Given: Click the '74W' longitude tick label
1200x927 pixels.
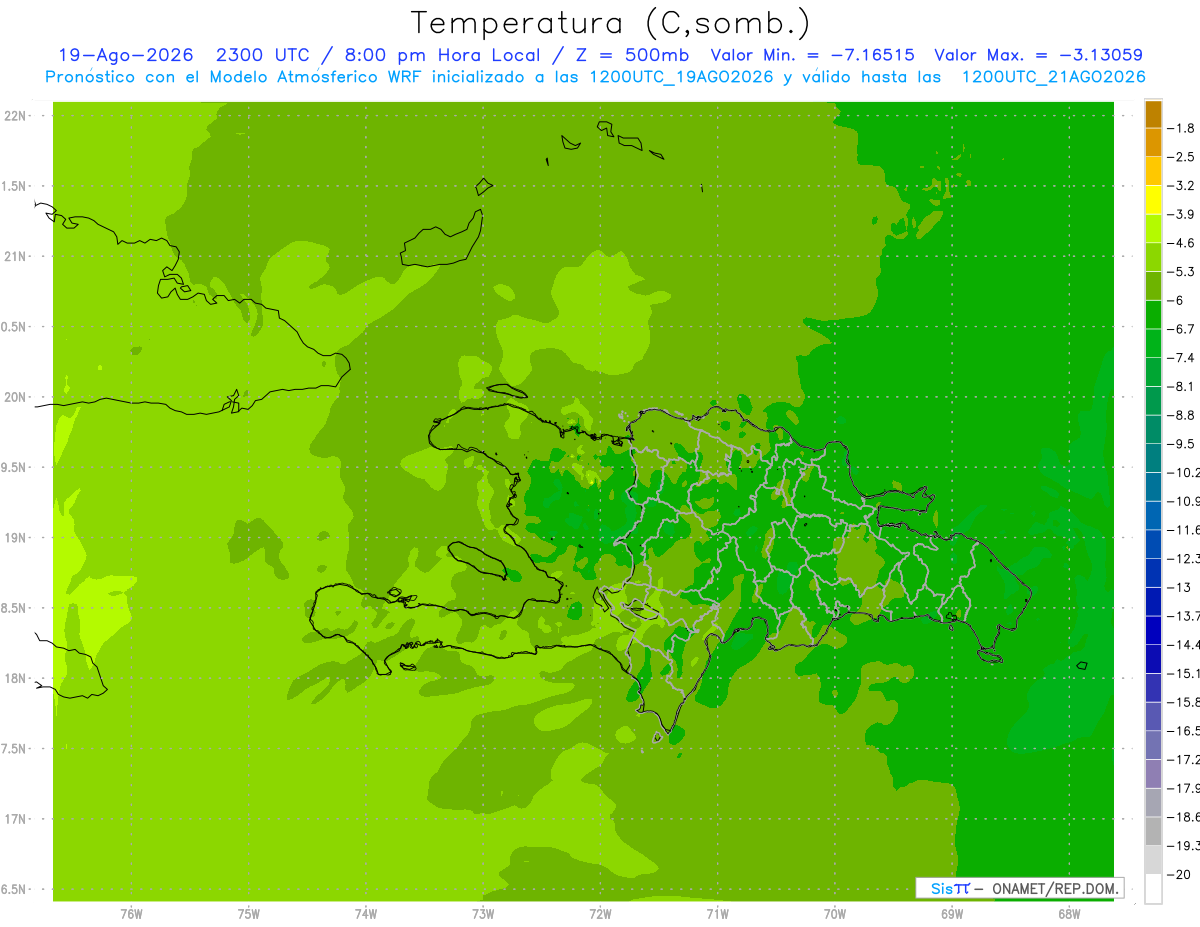Looking at the screenshot, I should [x=366, y=913].
